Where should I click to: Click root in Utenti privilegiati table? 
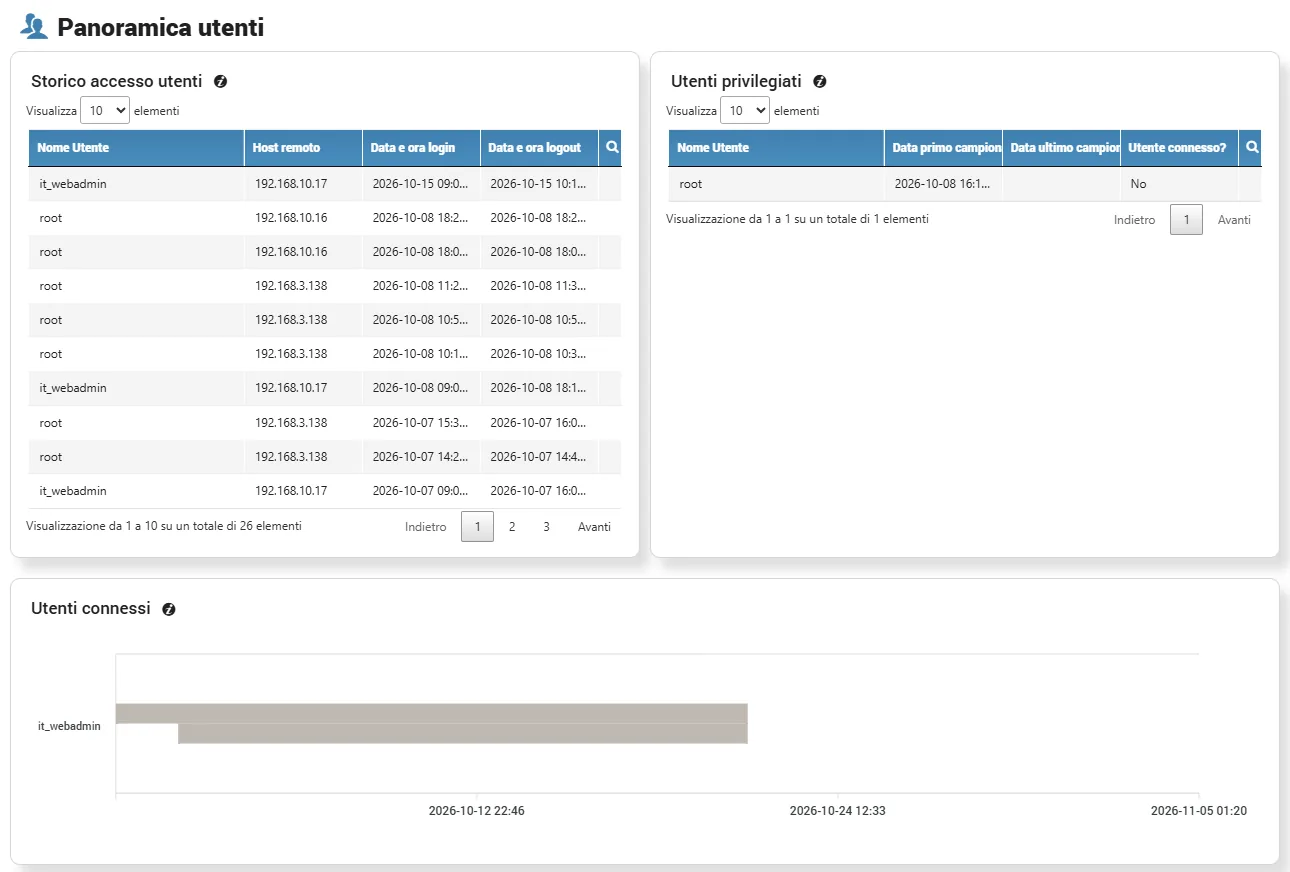[x=690, y=184]
